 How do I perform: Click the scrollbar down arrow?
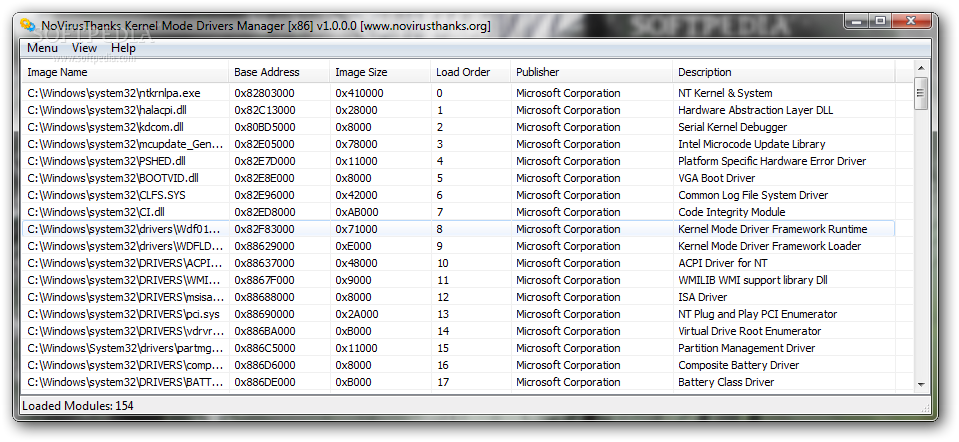click(x=921, y=385)
